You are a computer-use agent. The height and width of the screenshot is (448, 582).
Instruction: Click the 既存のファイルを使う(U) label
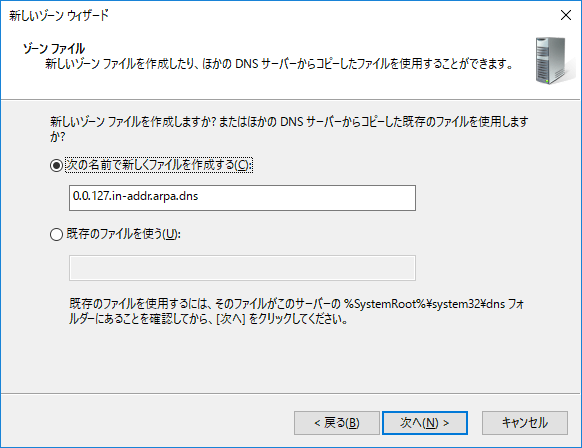pyautogui.click(x=123, y=234)
